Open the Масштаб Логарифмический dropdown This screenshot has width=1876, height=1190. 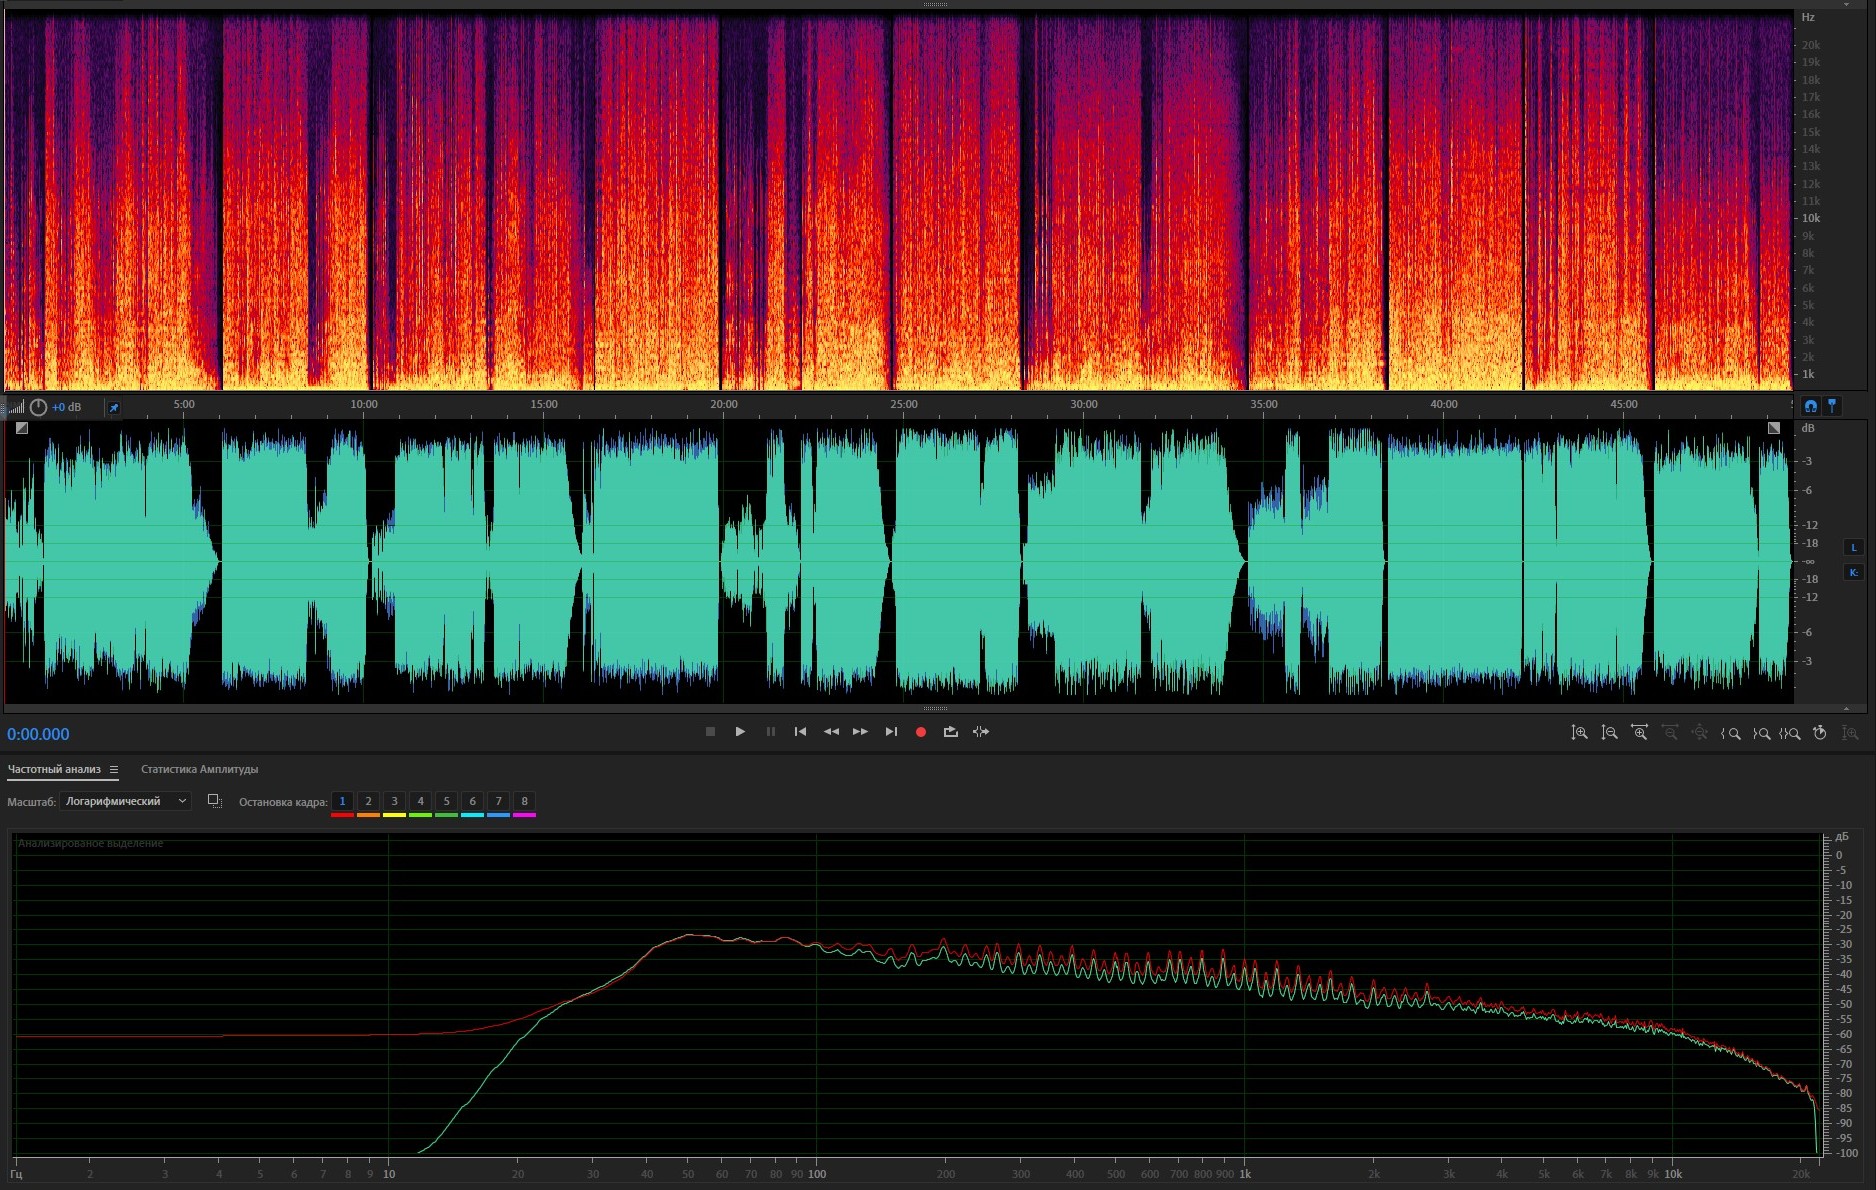coord(125,801)
